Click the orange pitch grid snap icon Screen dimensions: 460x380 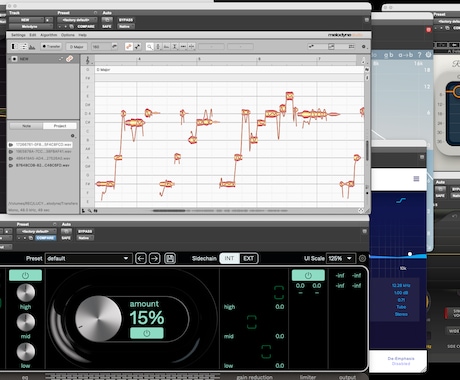(x=129, y=47)
